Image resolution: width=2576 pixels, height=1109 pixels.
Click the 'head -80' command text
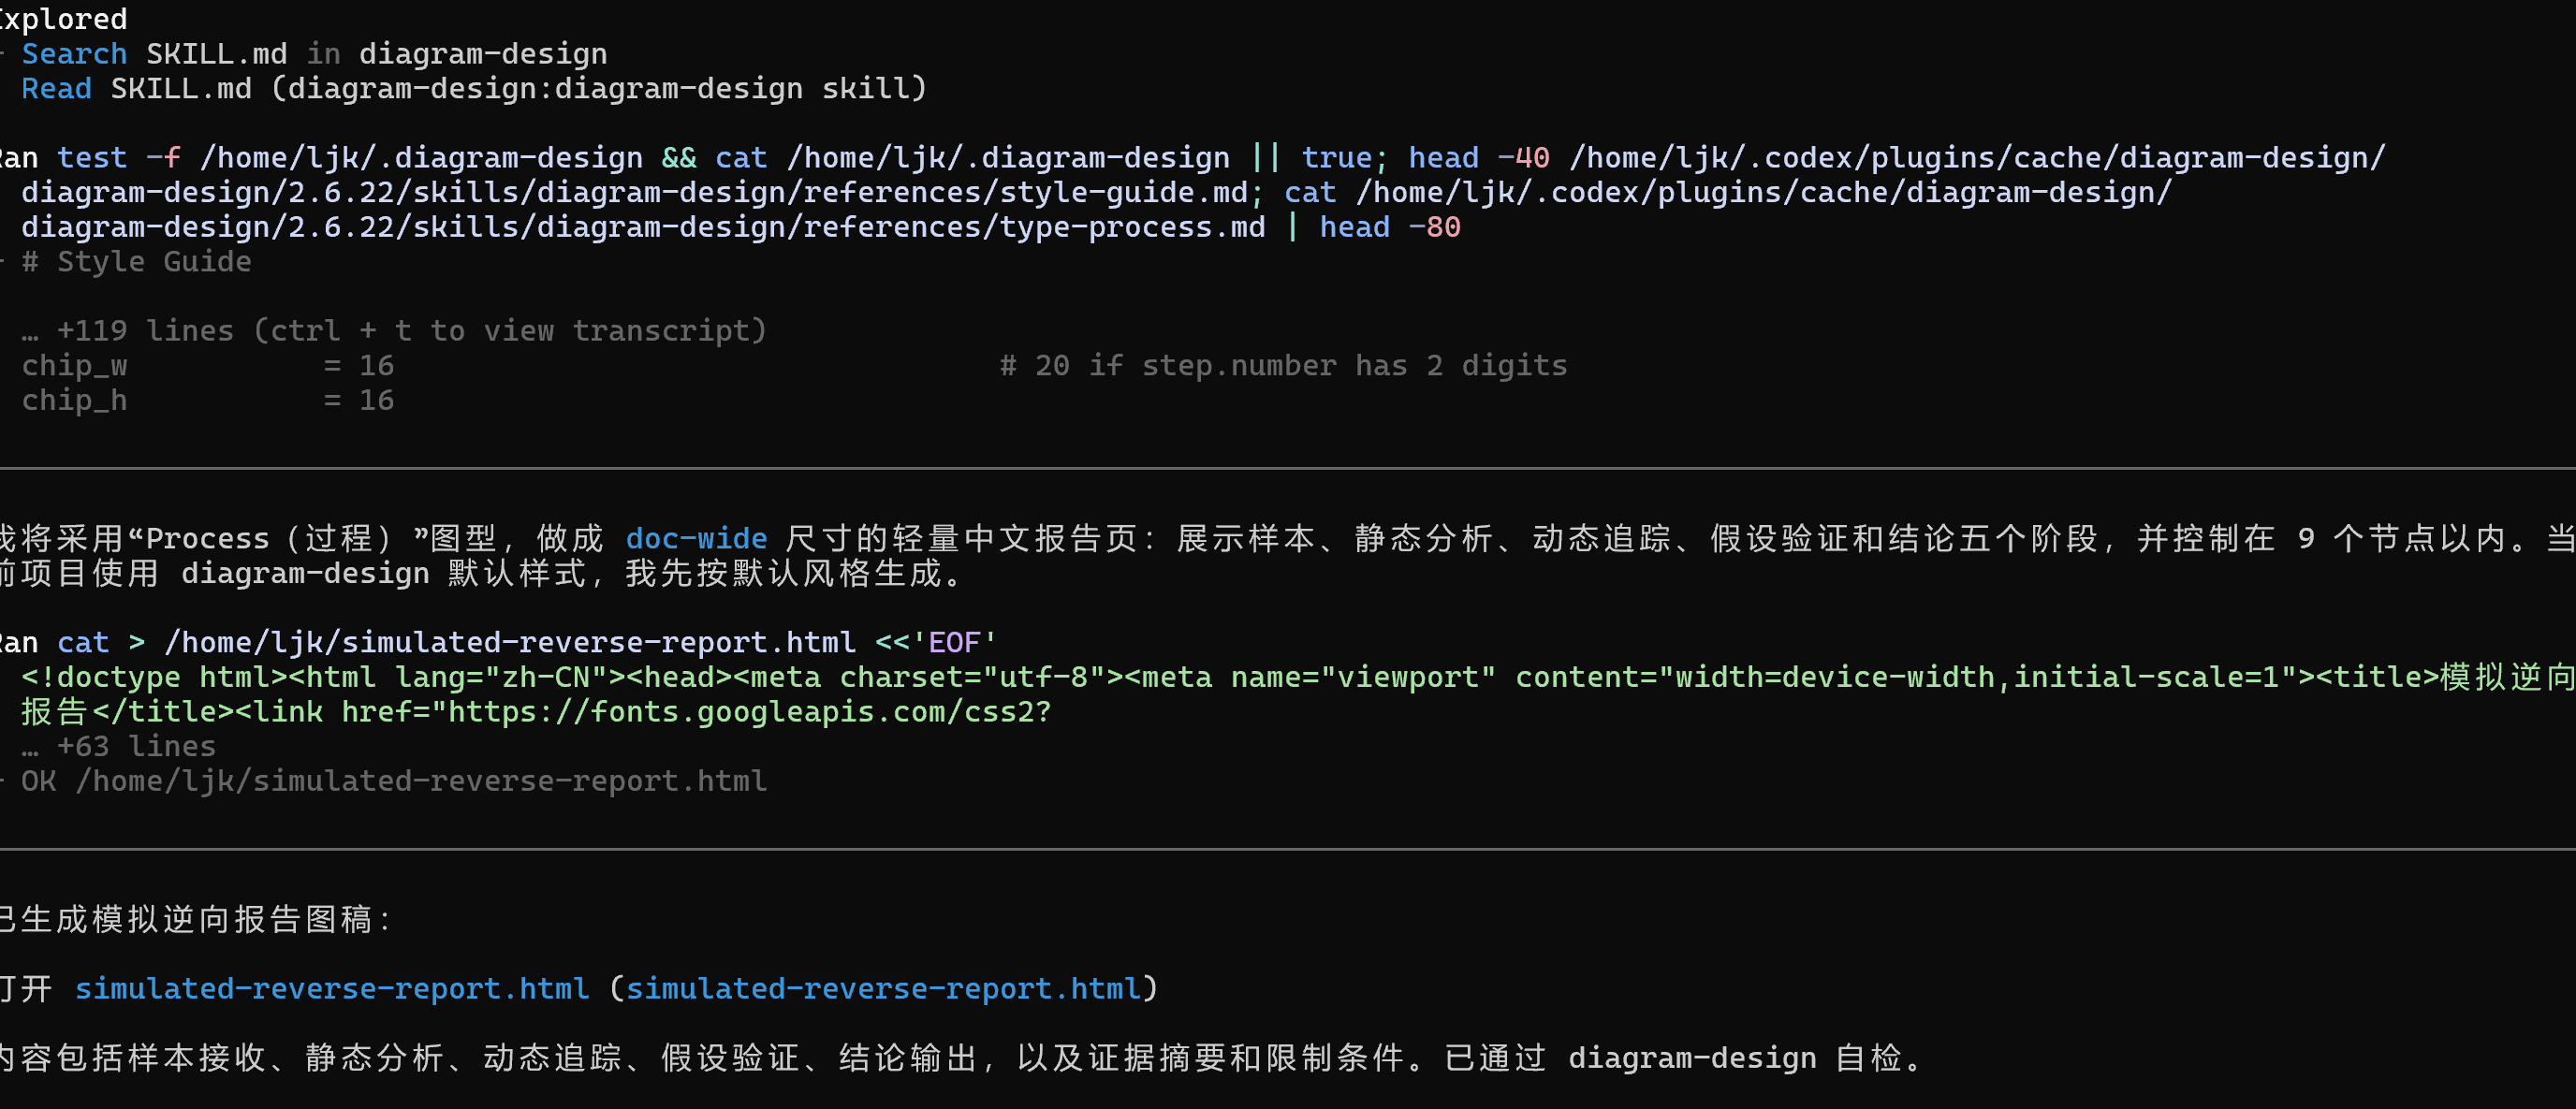pos(1390,227)
